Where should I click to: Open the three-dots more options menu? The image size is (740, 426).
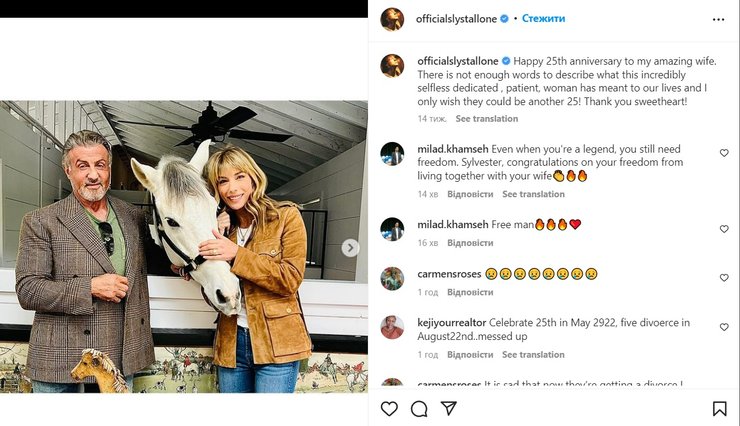click(x=718, y=19)
